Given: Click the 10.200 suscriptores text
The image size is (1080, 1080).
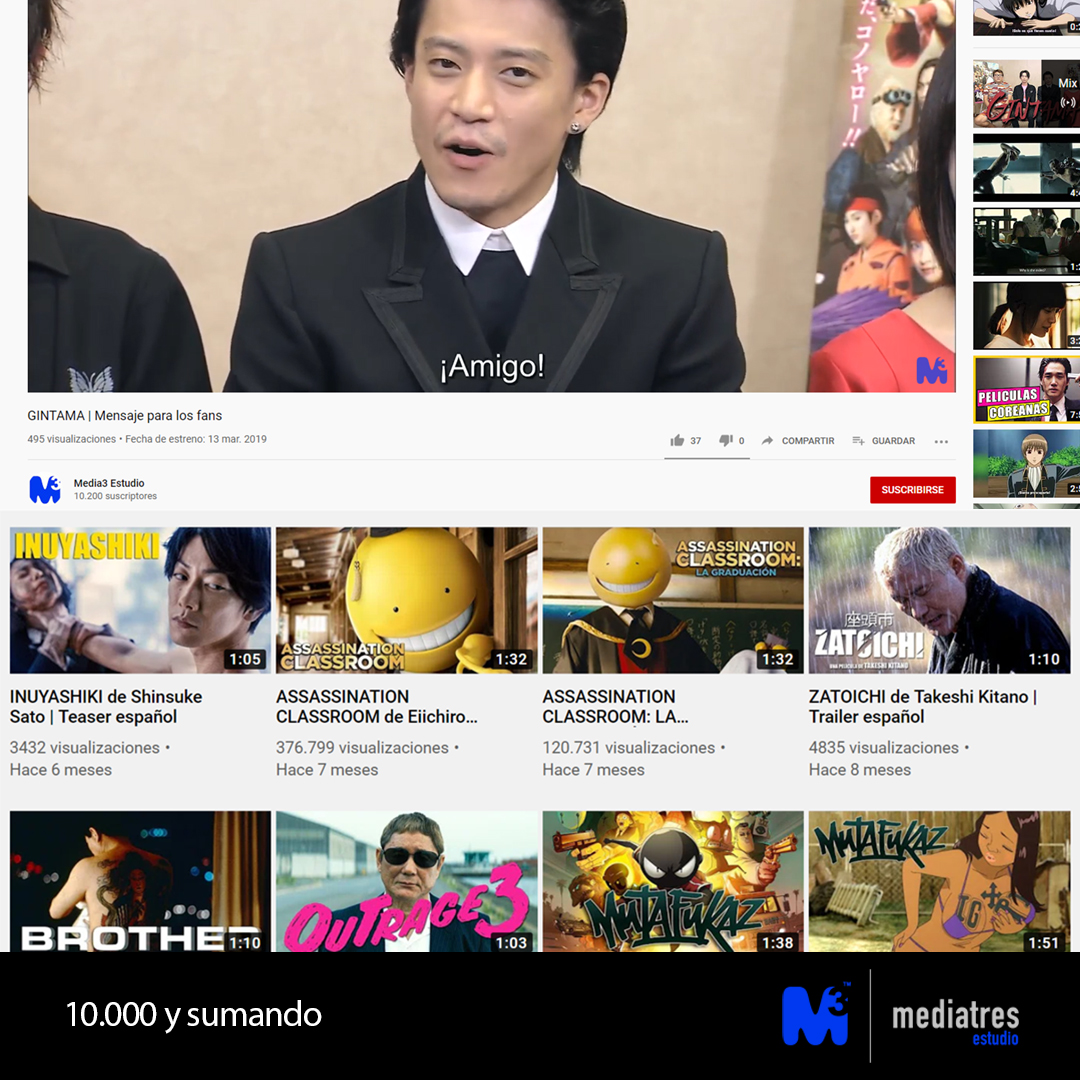Looking at the screenshot, I should 115,496.
